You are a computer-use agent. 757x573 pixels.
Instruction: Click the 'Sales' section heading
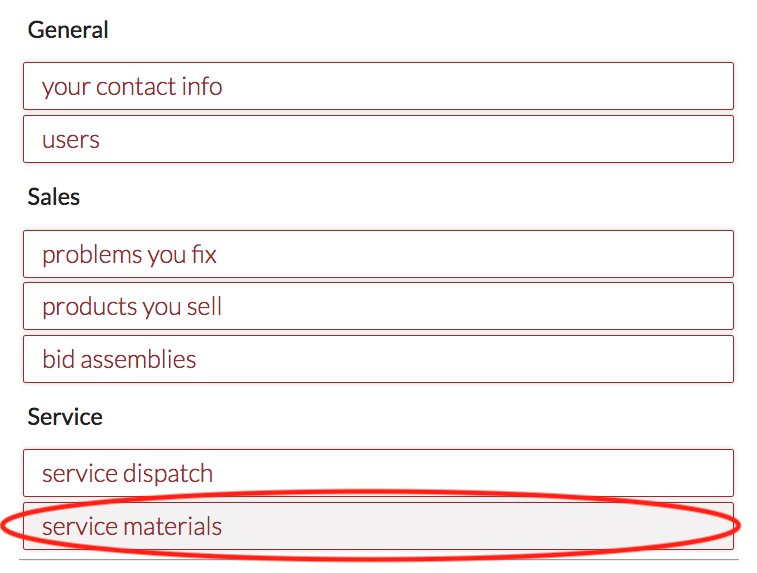point(54,197)
